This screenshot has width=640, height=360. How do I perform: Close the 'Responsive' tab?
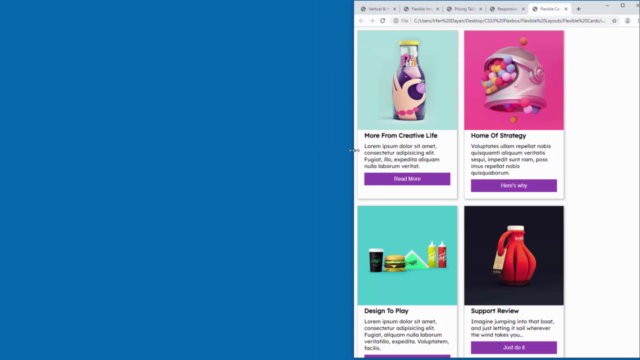(523, 9)
